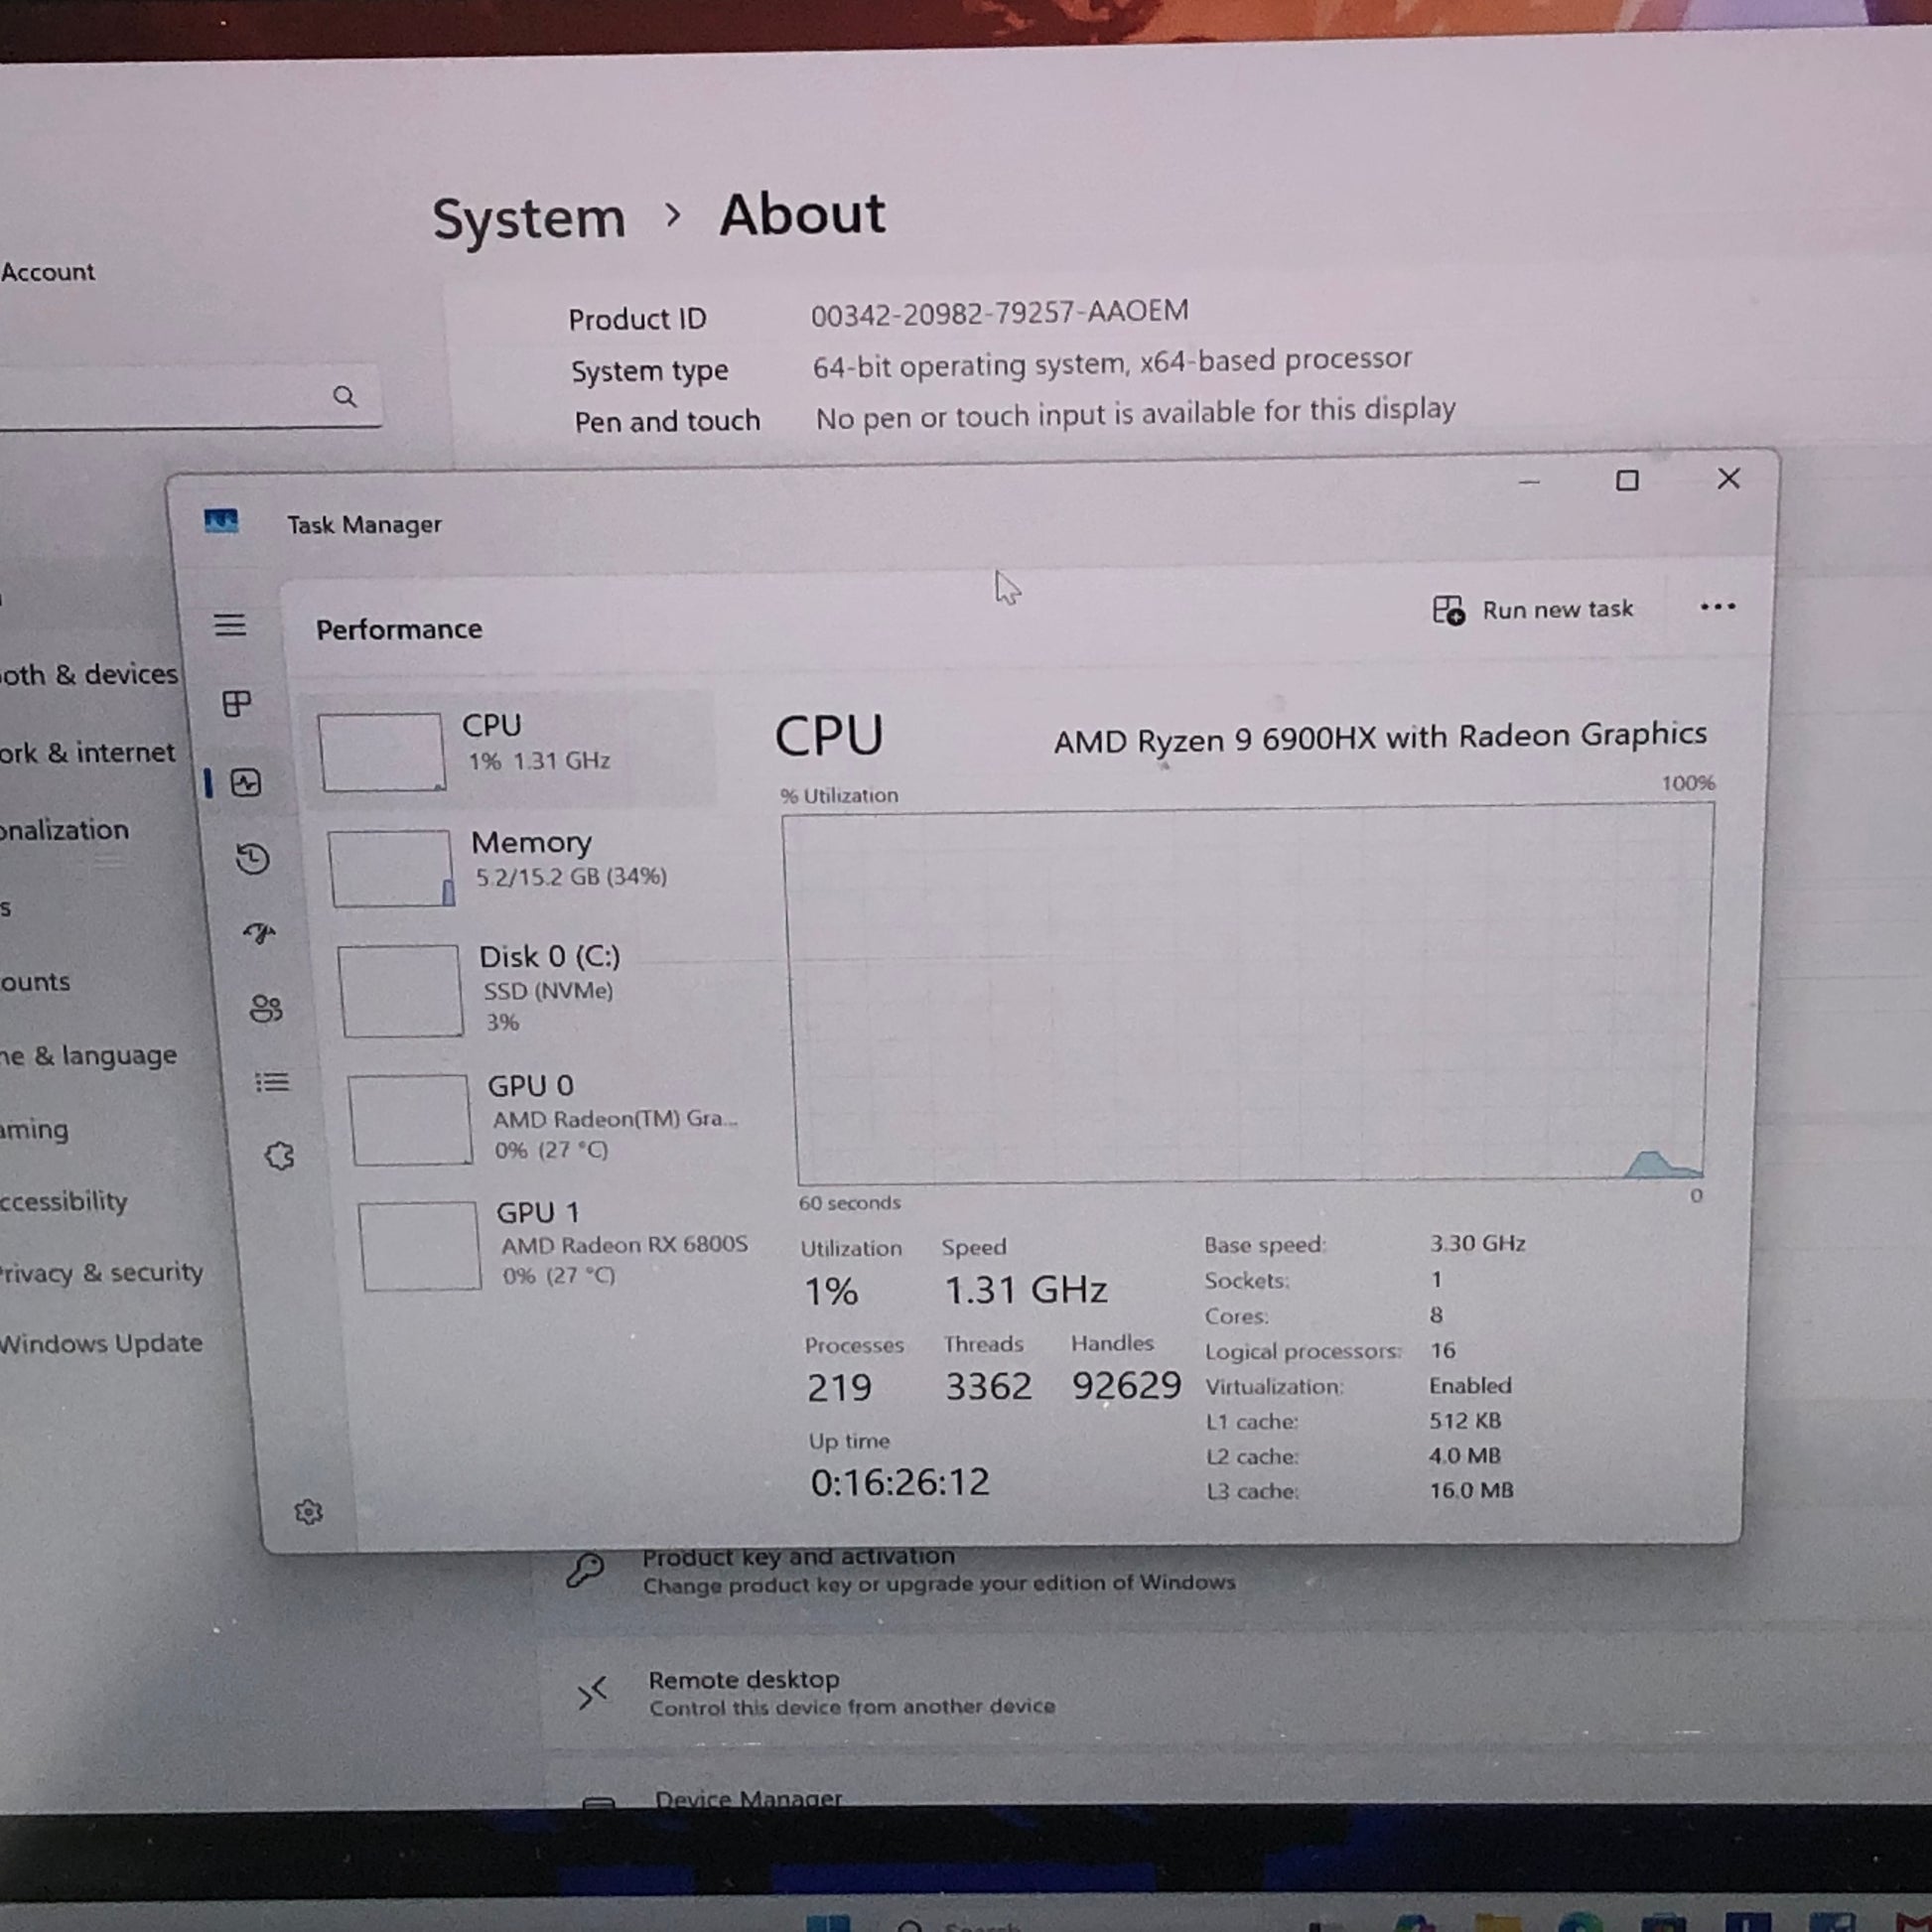Click the key icon beside Product key
The height and width of the screenshot is (1932, 1932).
pyautogui.click(x=585, y=1570)
